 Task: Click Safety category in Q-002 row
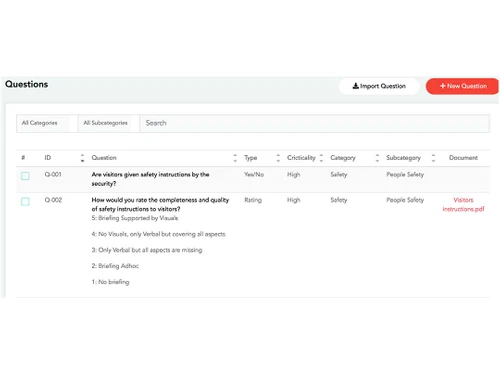(339, 200)
